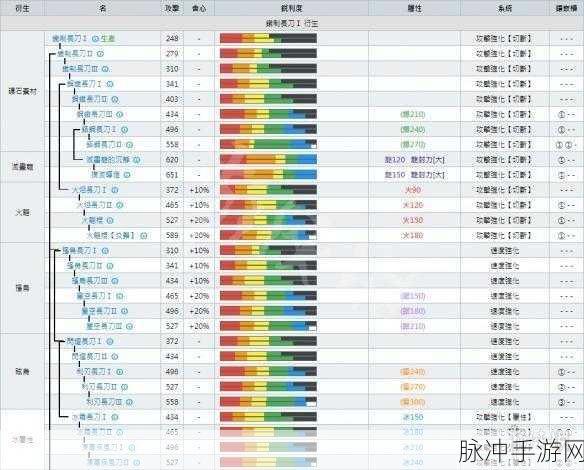
Task: Click the 系統 column header
Action: [x=505, y=8]
